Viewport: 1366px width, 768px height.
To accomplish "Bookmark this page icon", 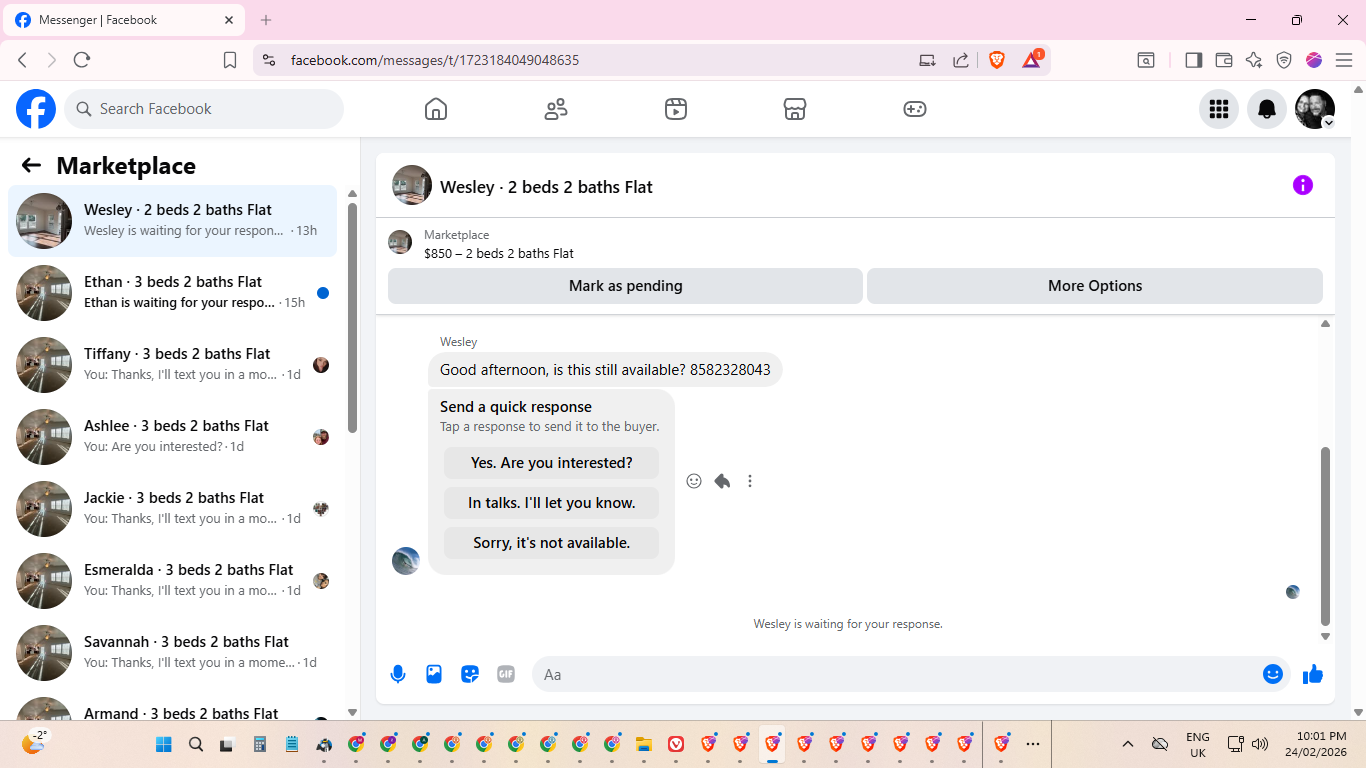I will pos(230,60).
